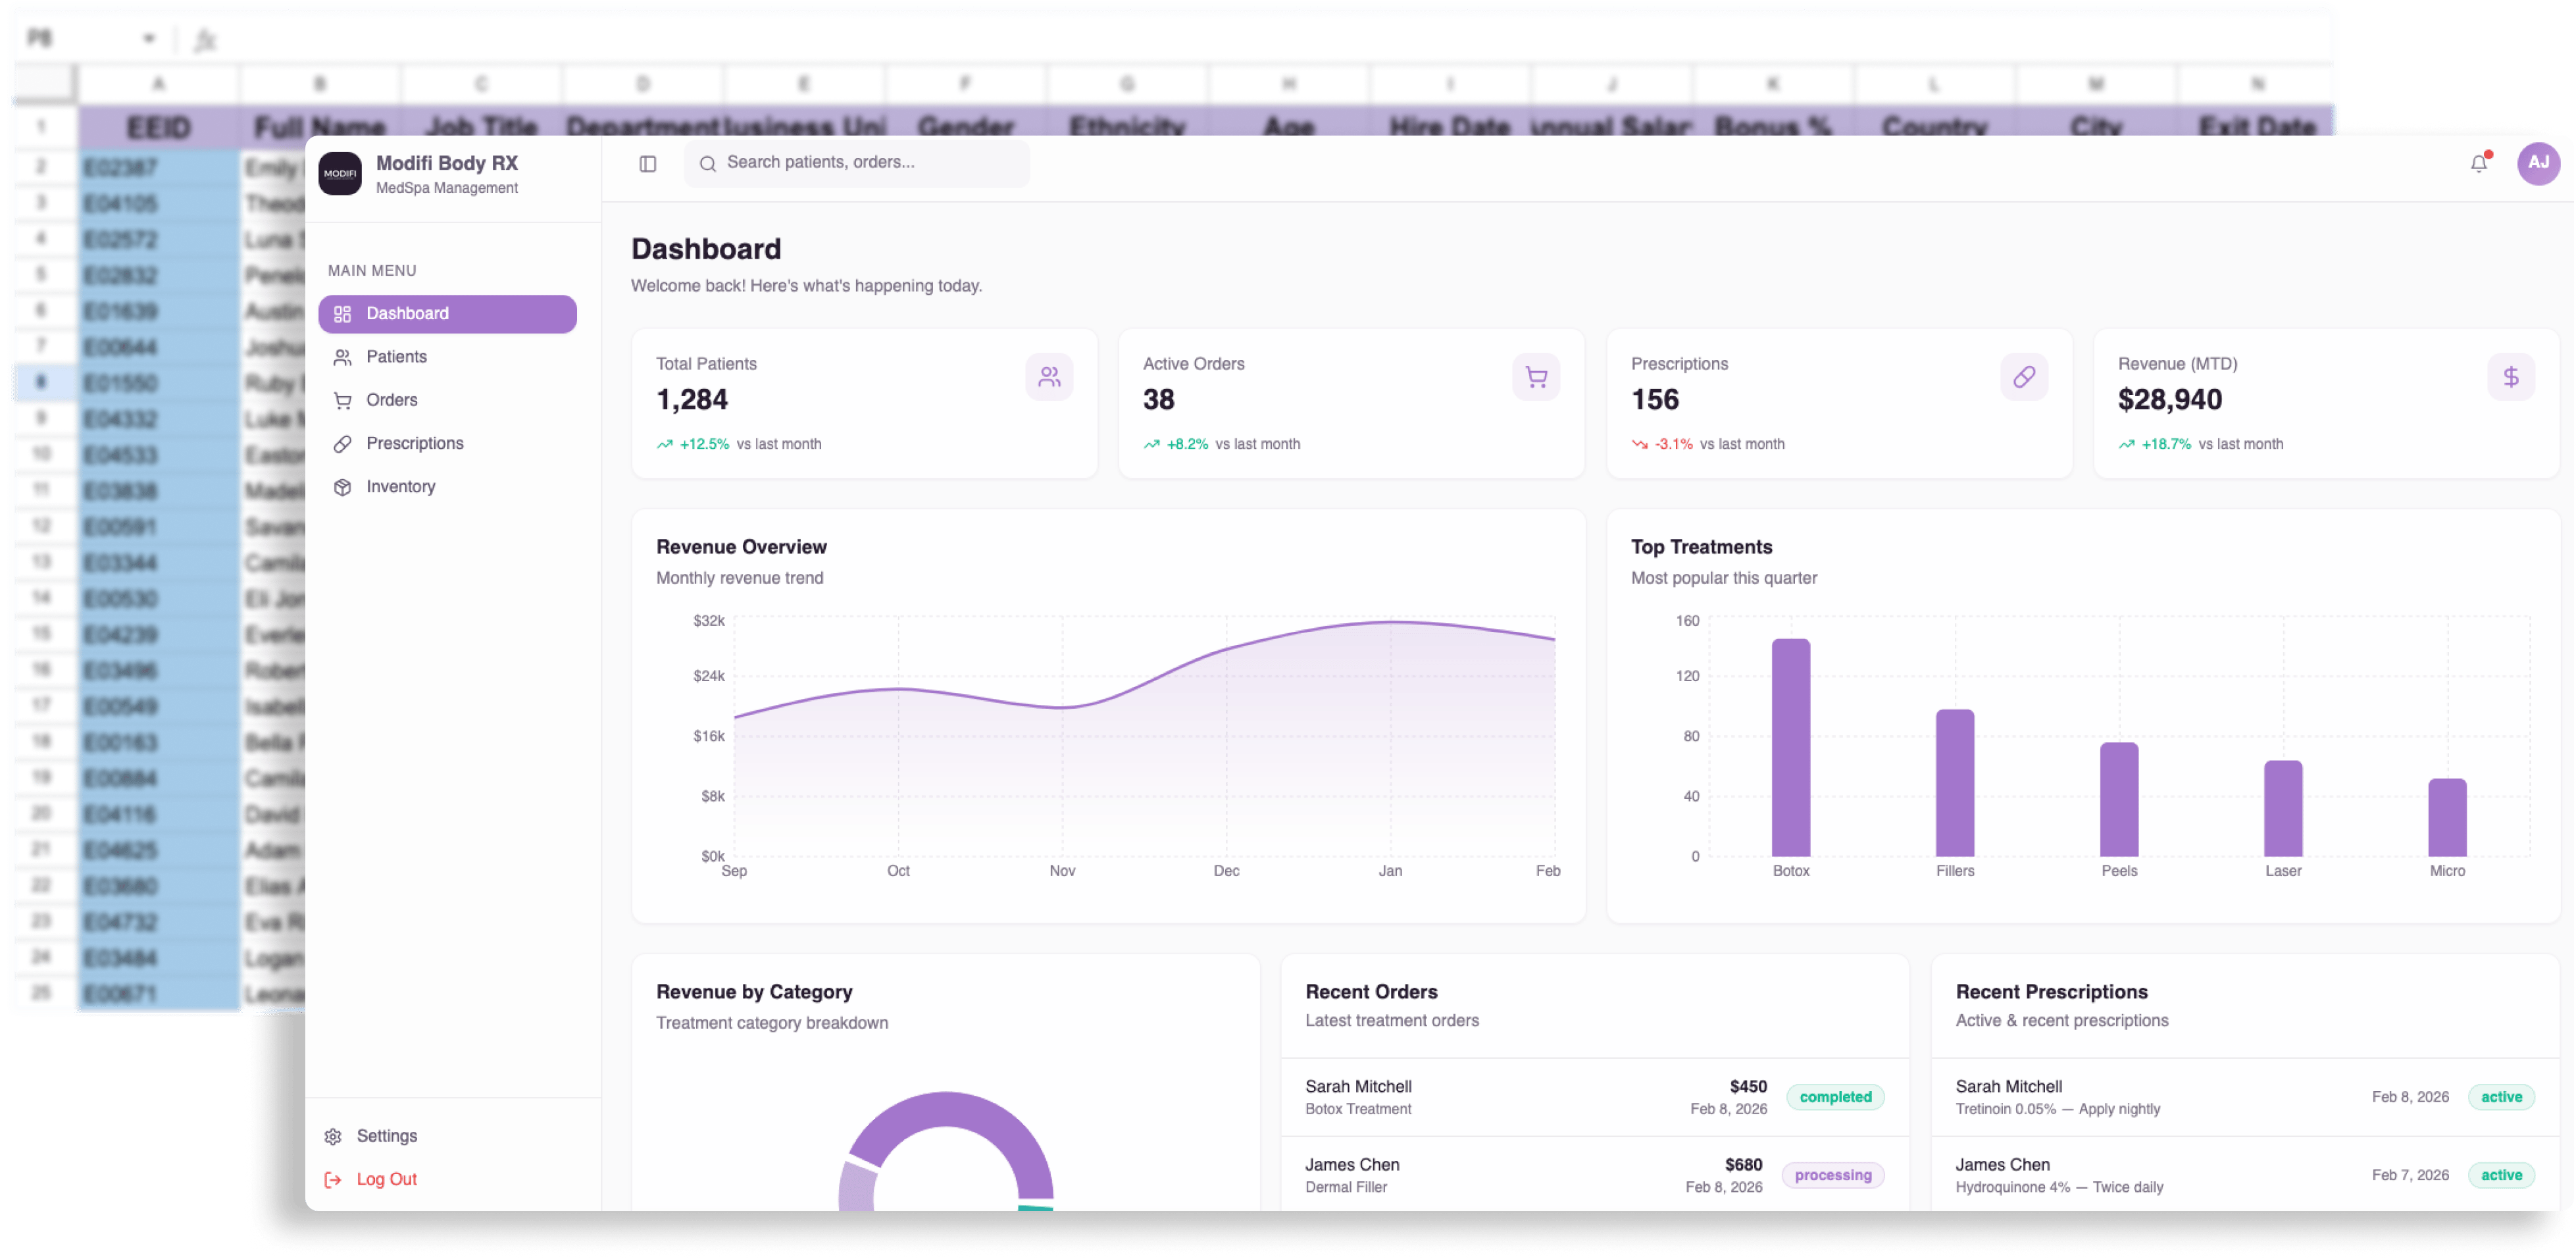This screenshot has height=1259, width=2576.
Task: Click the fx formula function icon
Action: click(207, 39)
